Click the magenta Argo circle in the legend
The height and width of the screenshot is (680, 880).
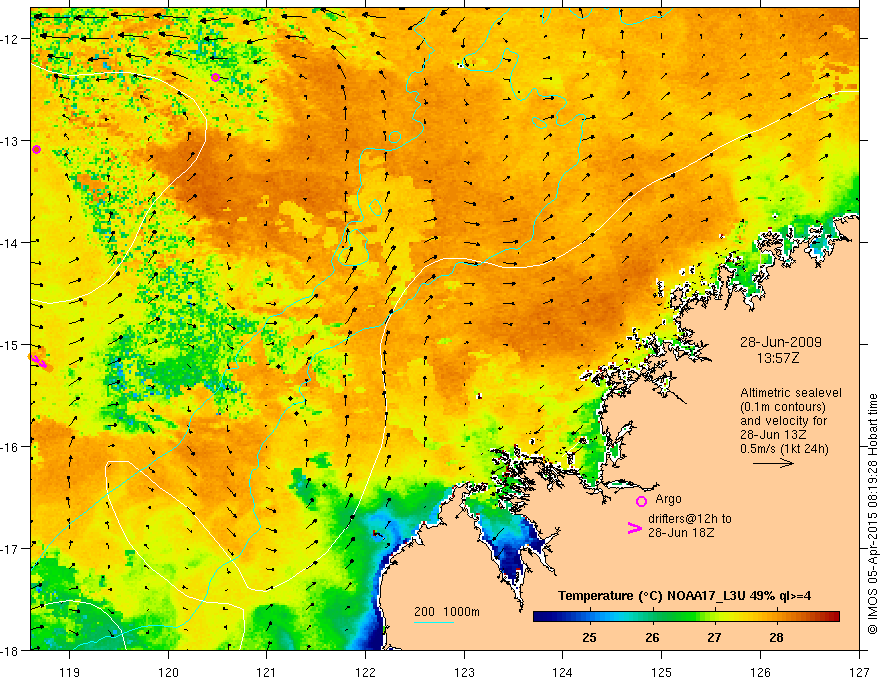pyautogui.click(x=641, y=501)
